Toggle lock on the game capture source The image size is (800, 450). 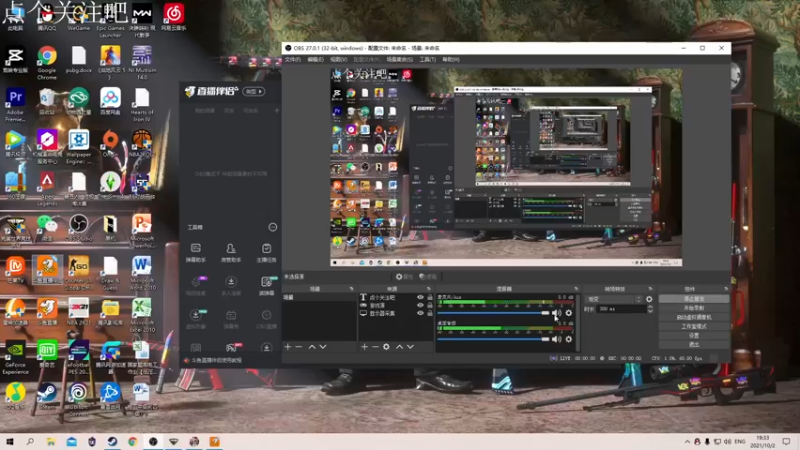[430, 305]
